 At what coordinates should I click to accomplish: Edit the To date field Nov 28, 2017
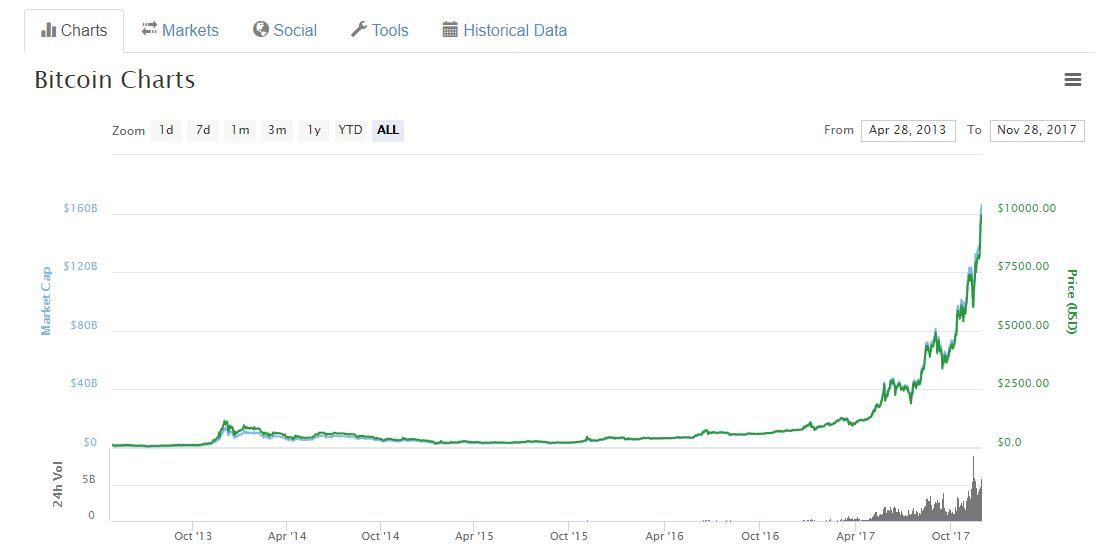1037,130
